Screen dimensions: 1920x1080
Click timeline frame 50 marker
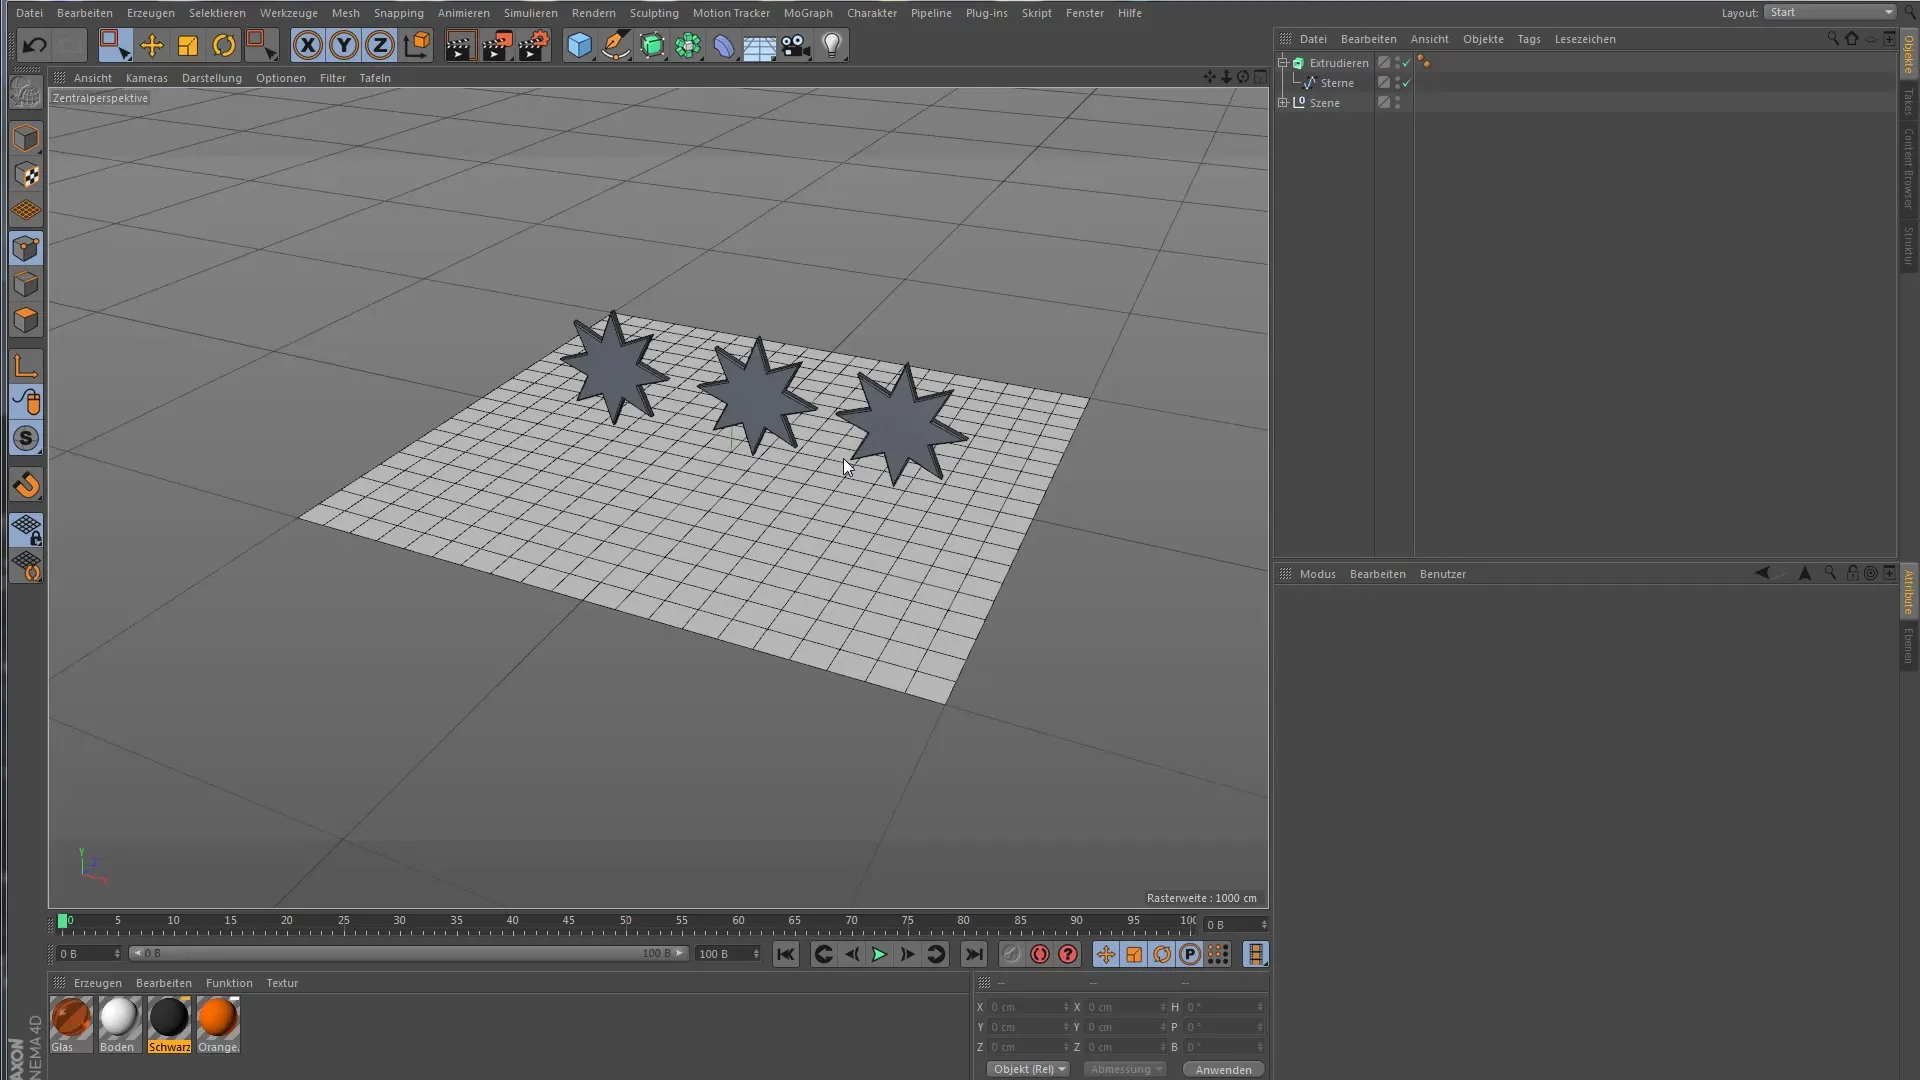pyautogui.click(x=625, y=920)
